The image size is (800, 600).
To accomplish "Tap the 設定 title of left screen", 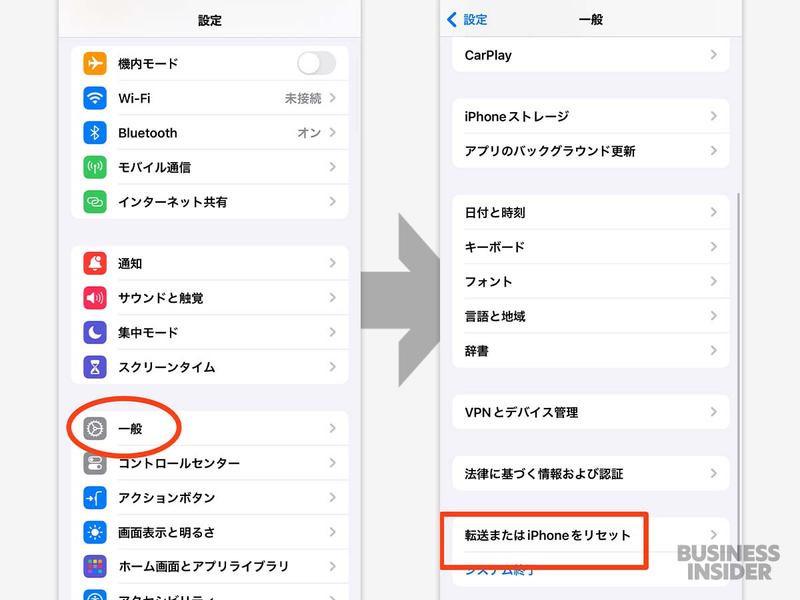I will coord(210,20).
